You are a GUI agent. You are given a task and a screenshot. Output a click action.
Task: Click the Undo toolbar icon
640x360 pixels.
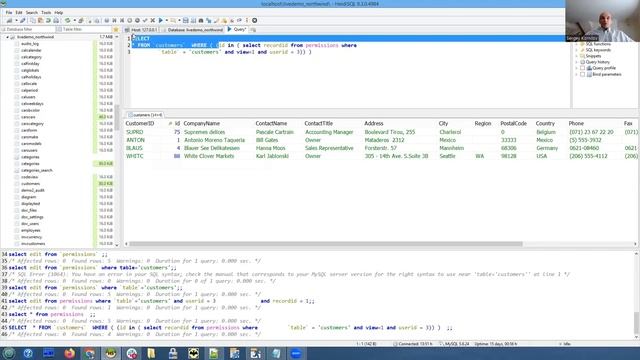[48, 20]
